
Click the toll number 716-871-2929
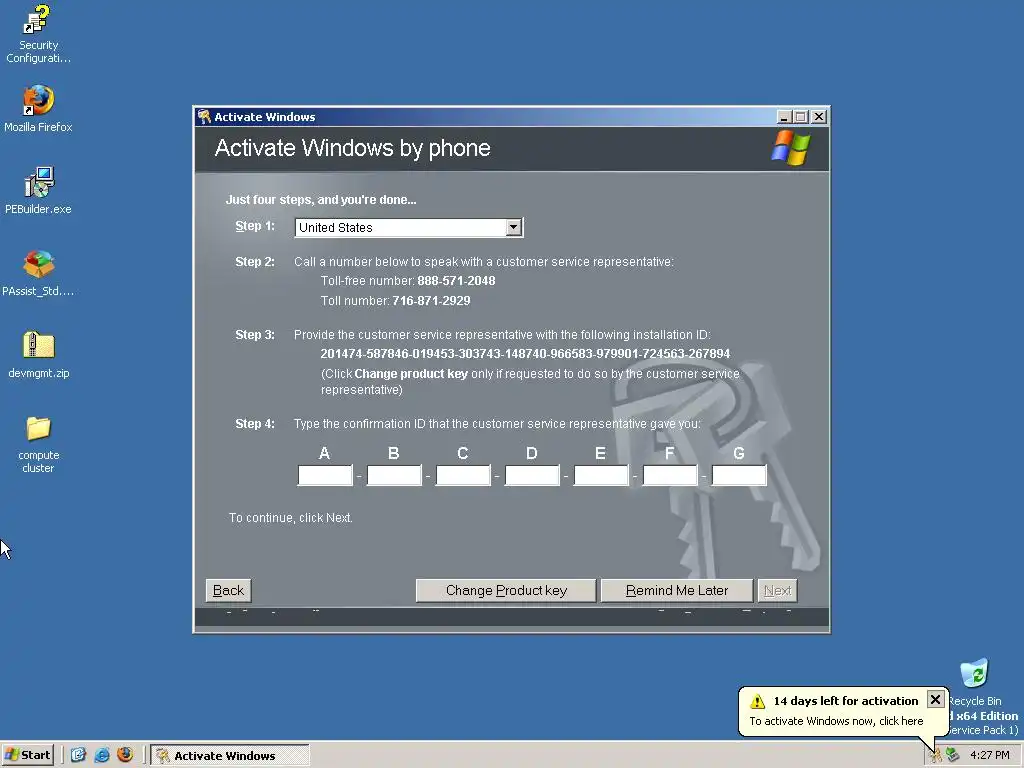click(x=431, y=300)
